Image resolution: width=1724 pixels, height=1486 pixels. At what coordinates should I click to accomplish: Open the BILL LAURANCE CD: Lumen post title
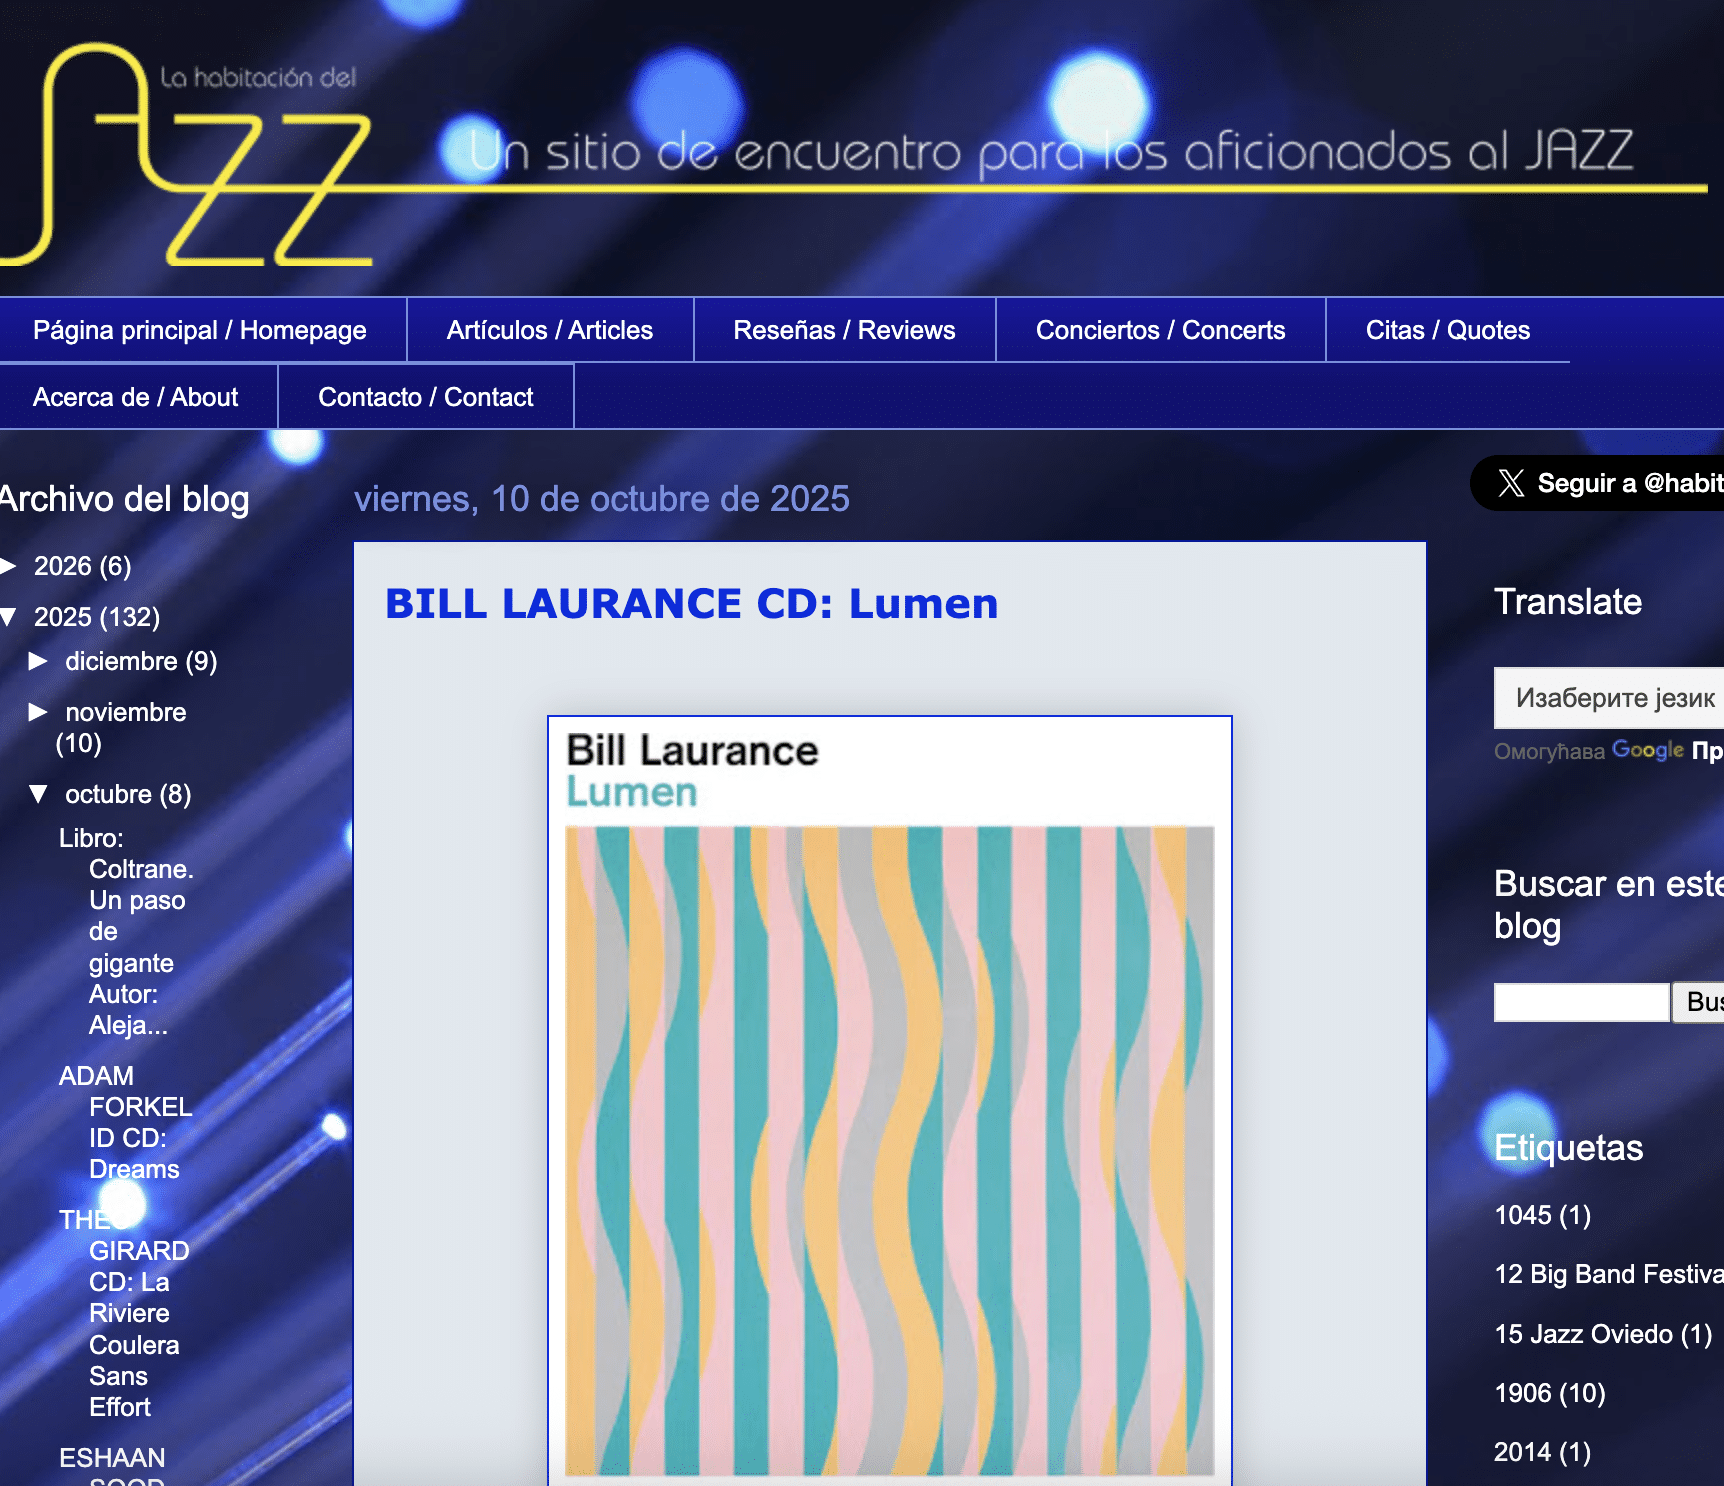(x=692, y=604)
